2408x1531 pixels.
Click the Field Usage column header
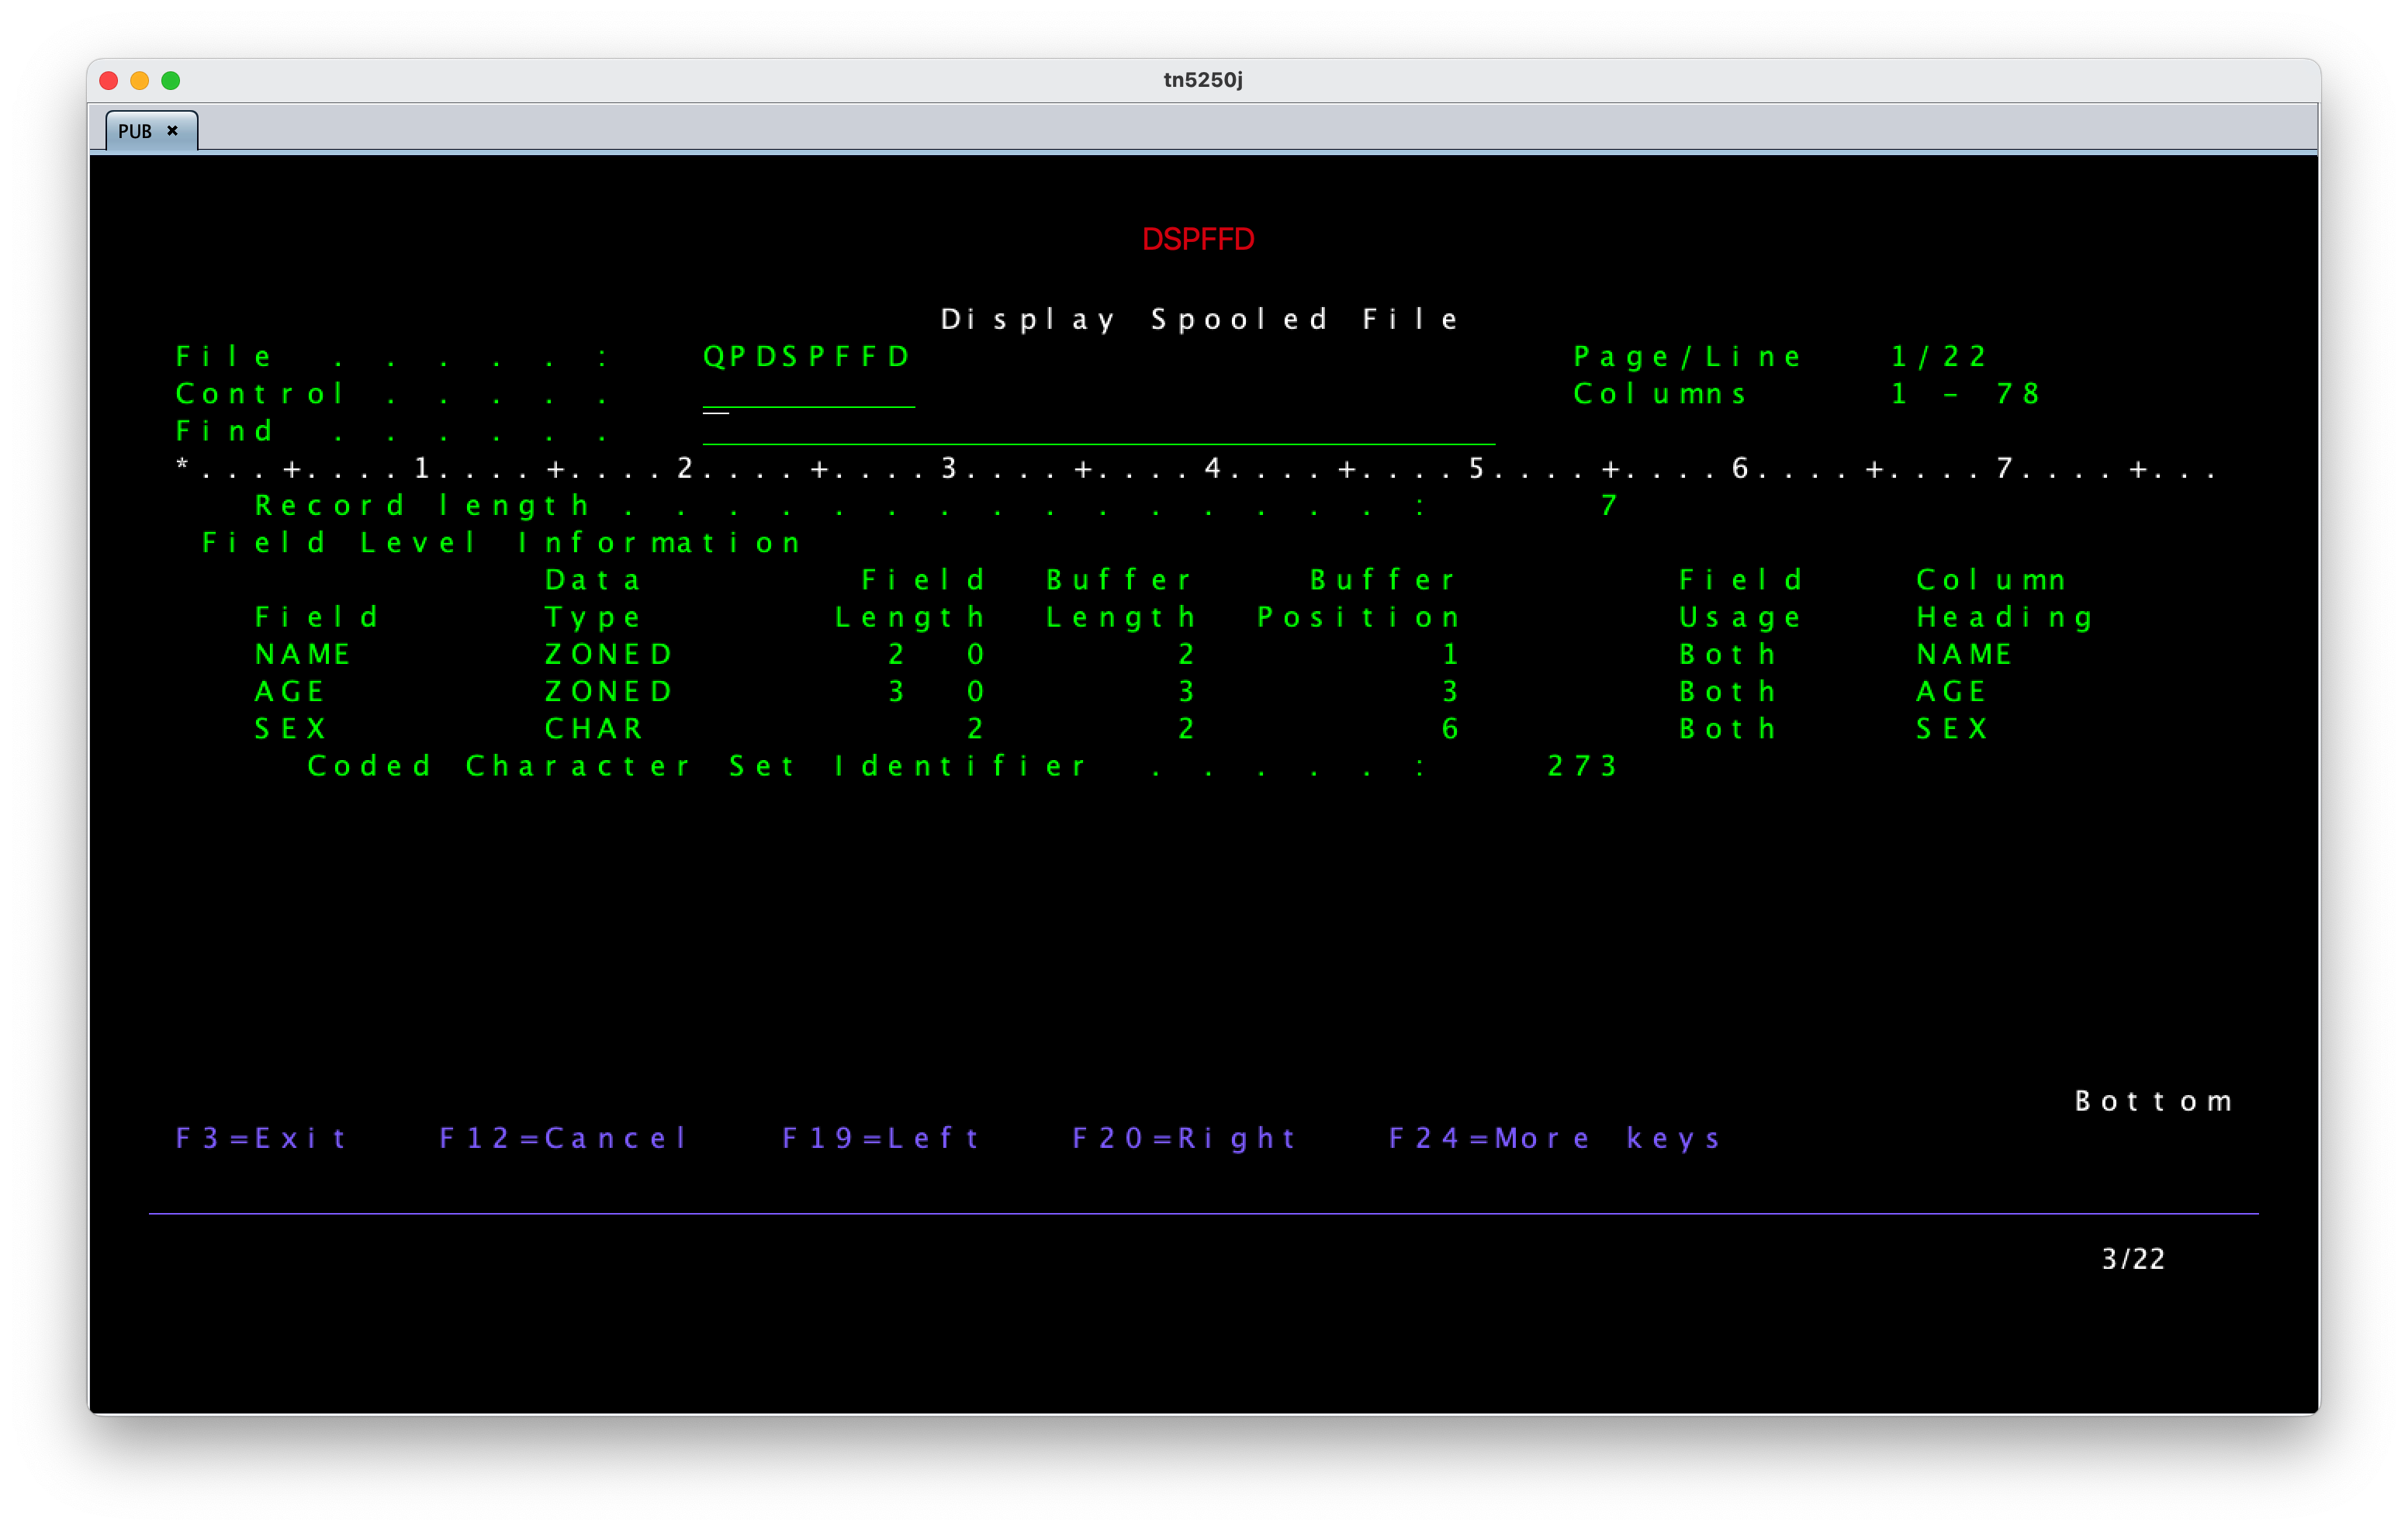1741,598
